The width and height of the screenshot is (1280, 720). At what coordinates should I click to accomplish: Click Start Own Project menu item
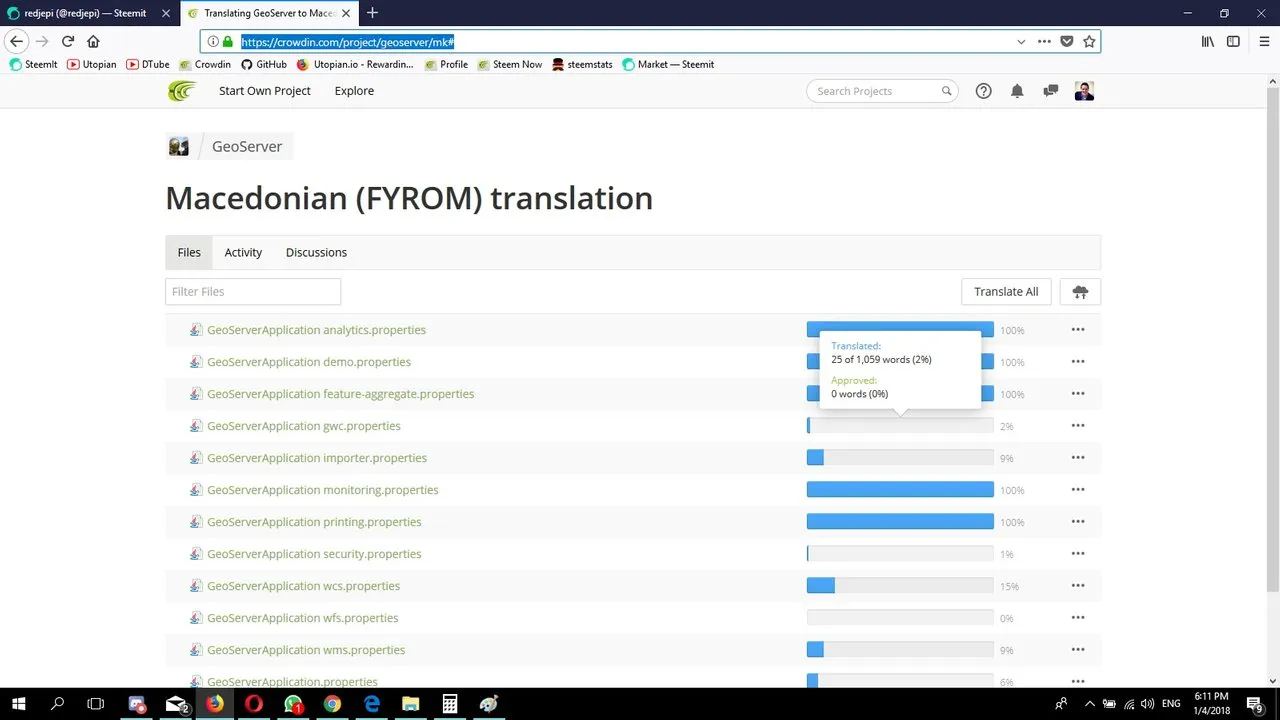[x=265, y=91]
